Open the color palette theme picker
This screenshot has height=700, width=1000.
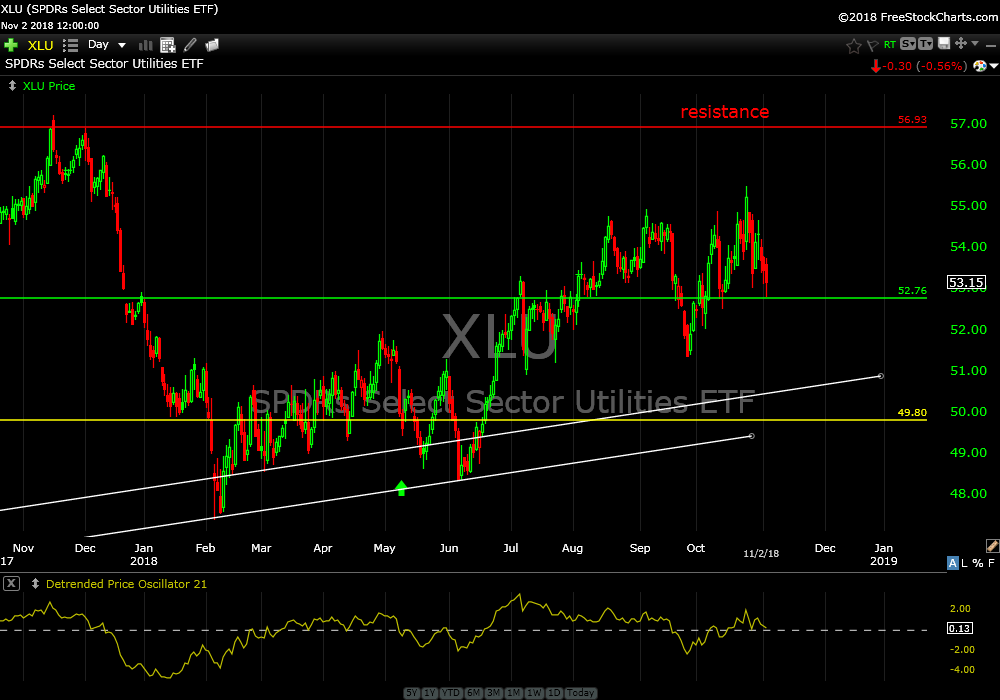point(981,66)
